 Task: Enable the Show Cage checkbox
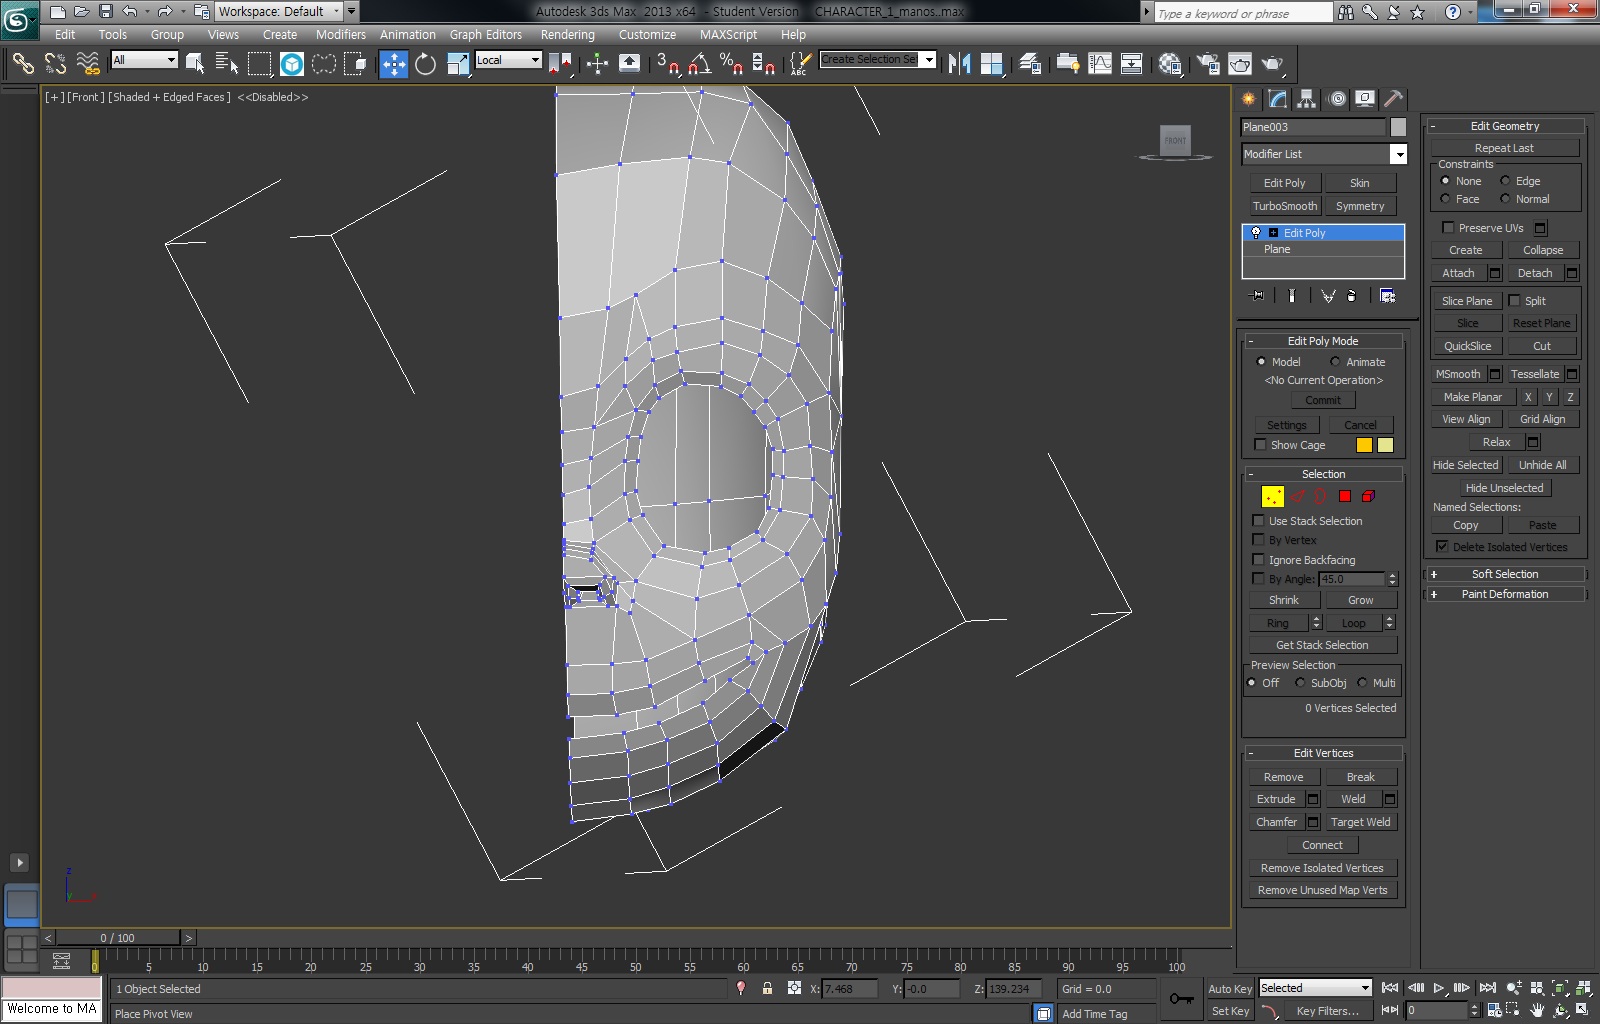click(1260, 445)
